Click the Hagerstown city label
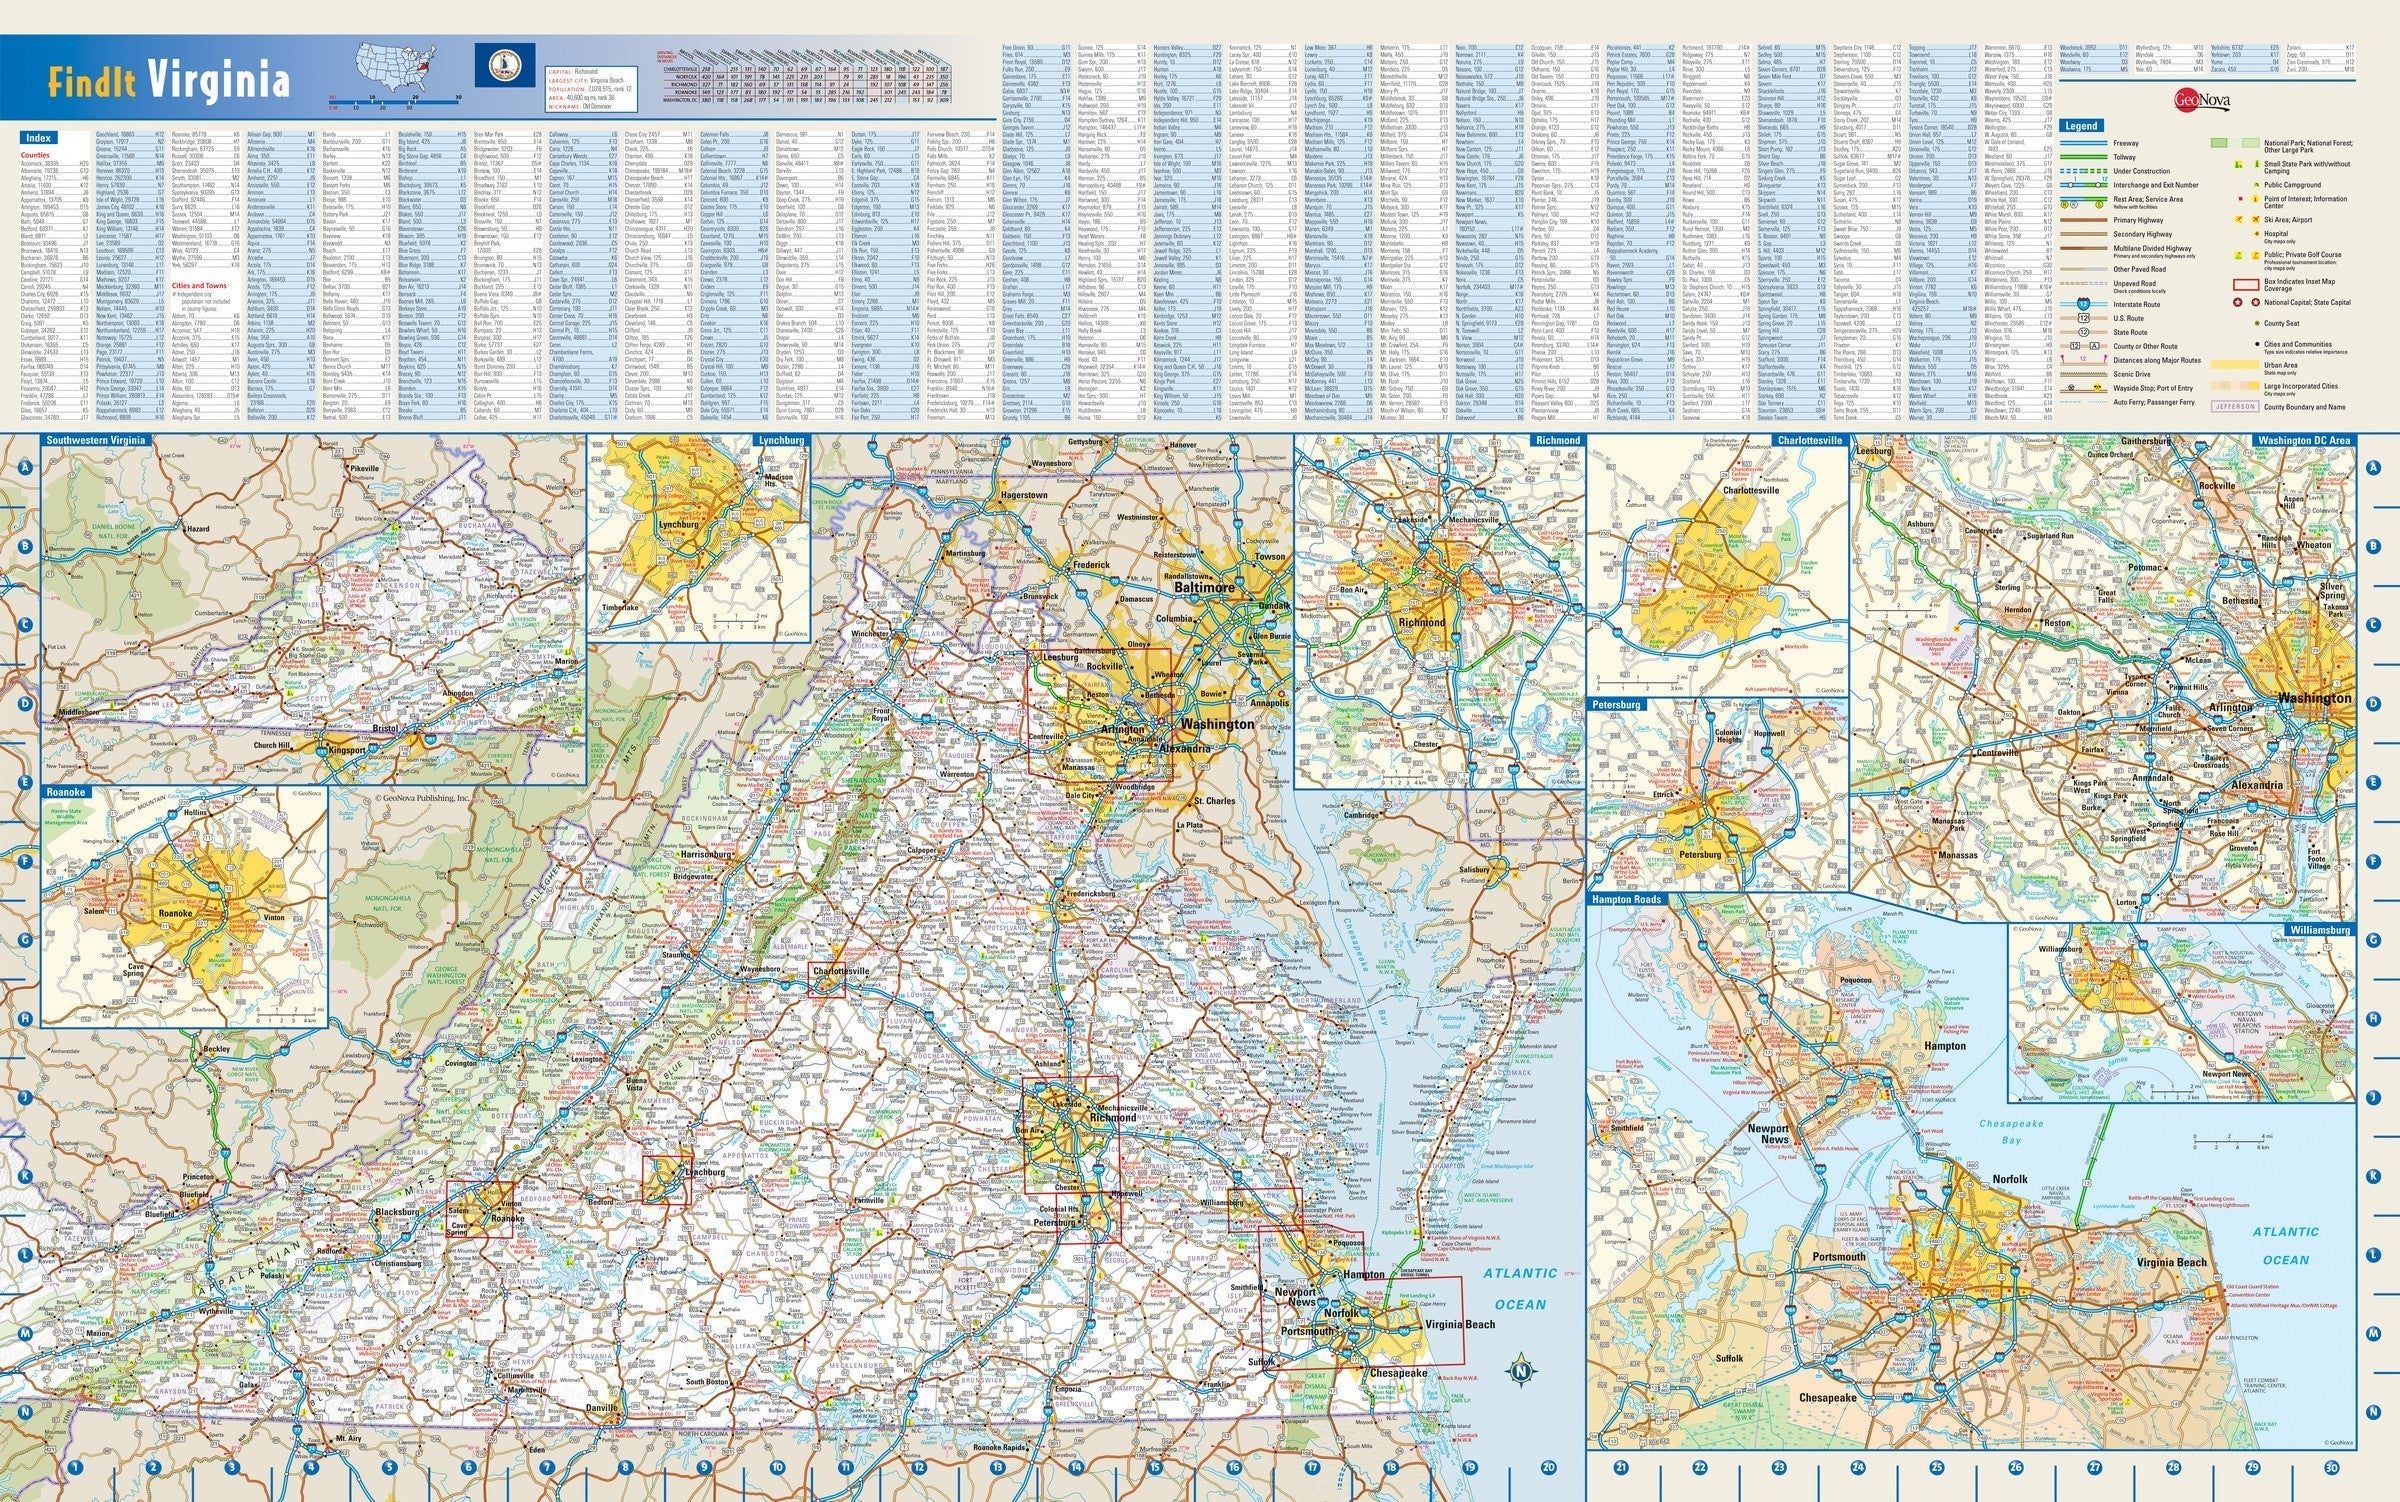The image size is (2400, 1502). (1023, 495)
